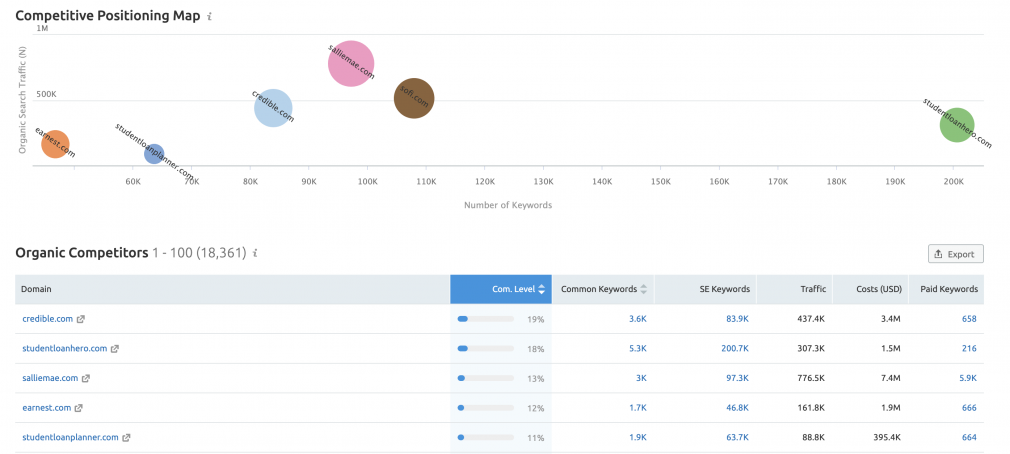The width and height of the screenshot is (1010, 454).
Task: Click the Export button
Action: click(x=955, y=254)
